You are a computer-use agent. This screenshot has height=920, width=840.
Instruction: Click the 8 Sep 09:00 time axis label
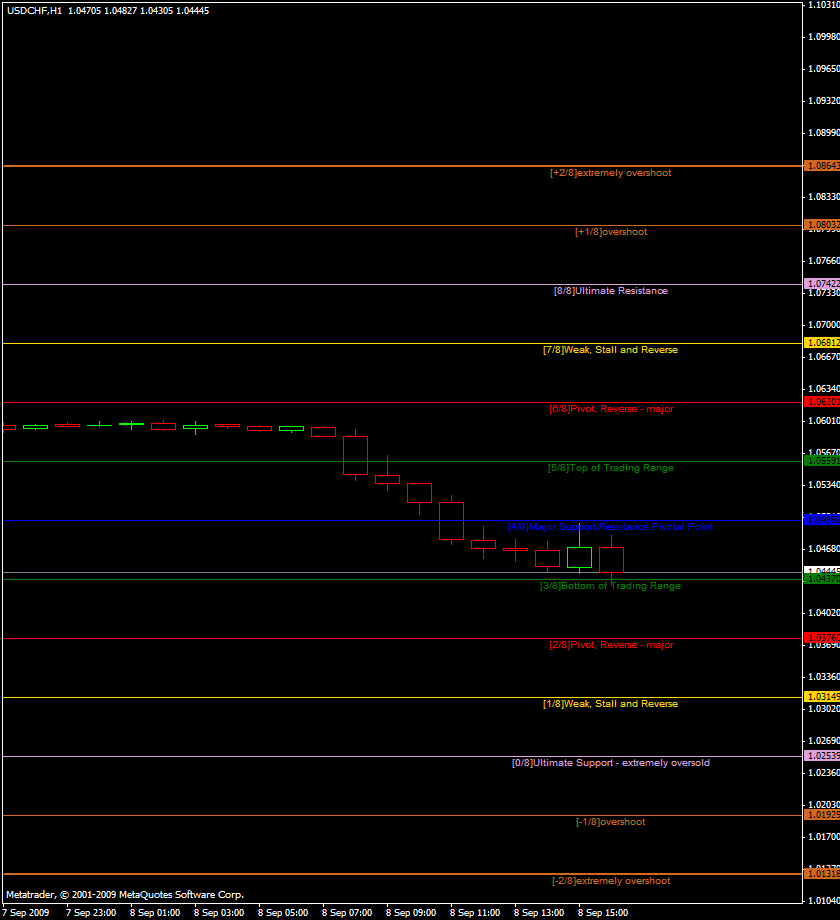(x=411, y=913)
